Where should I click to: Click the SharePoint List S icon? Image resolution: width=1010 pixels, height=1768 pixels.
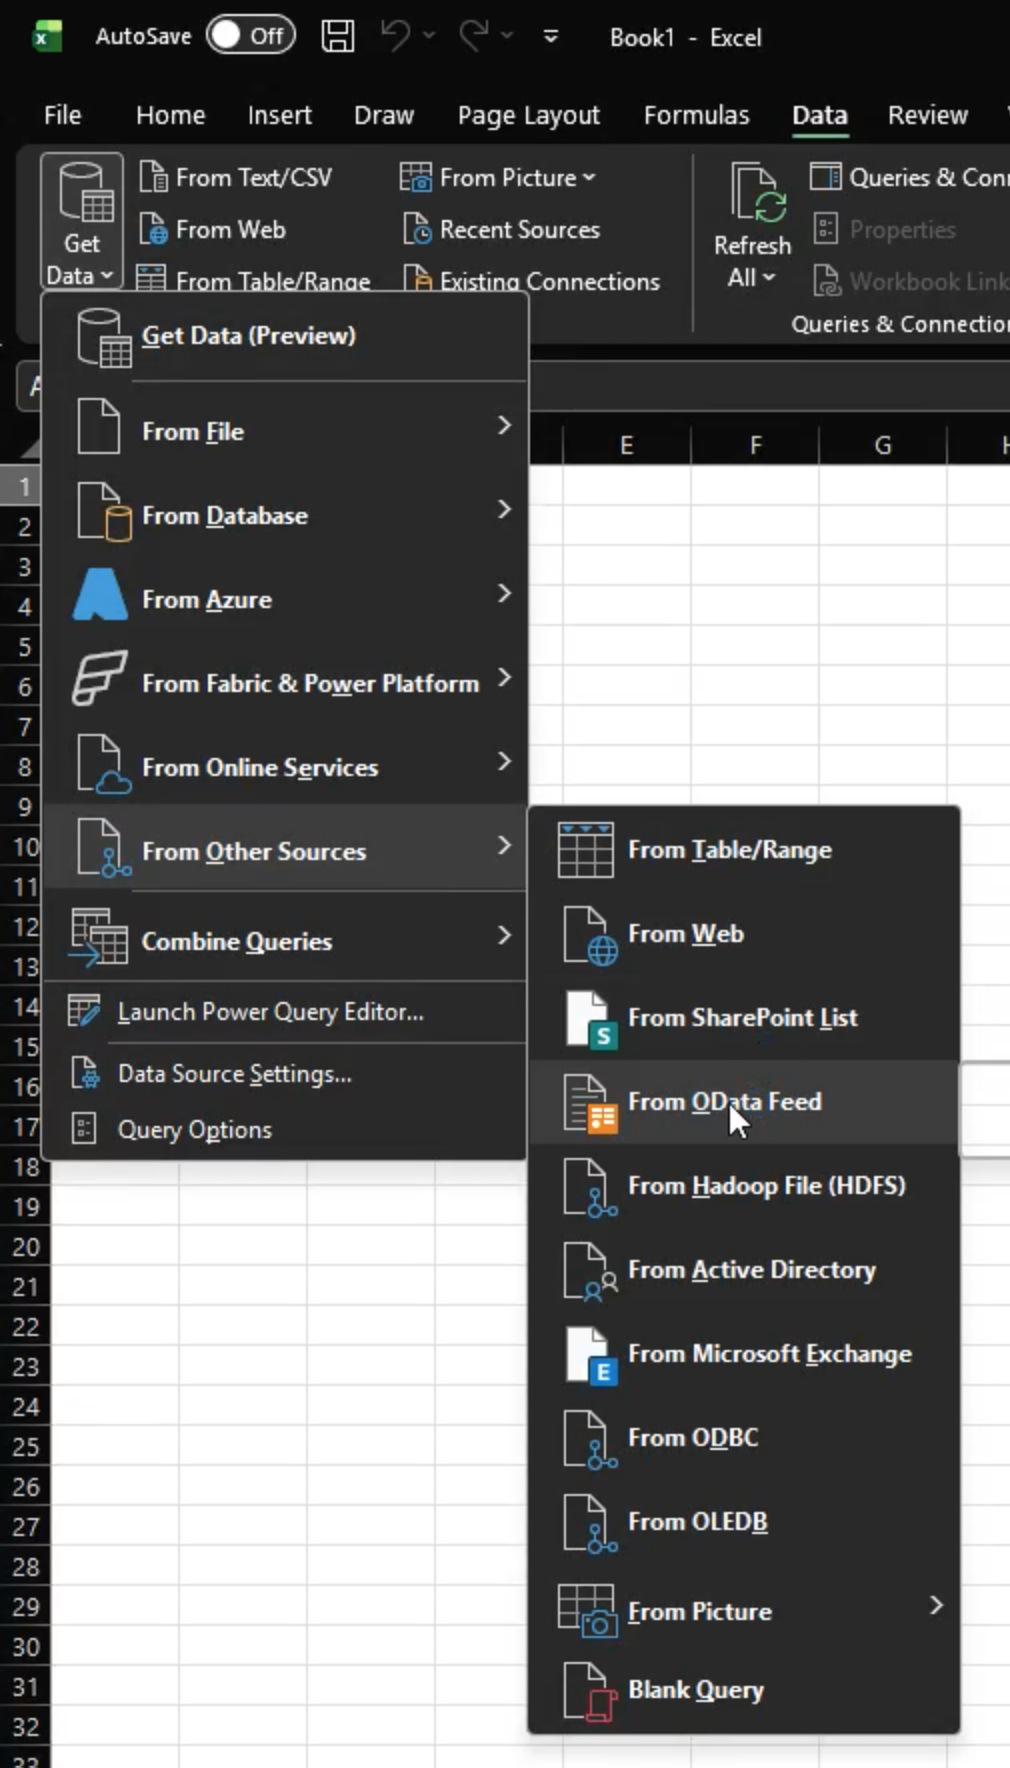point(590,1020)
